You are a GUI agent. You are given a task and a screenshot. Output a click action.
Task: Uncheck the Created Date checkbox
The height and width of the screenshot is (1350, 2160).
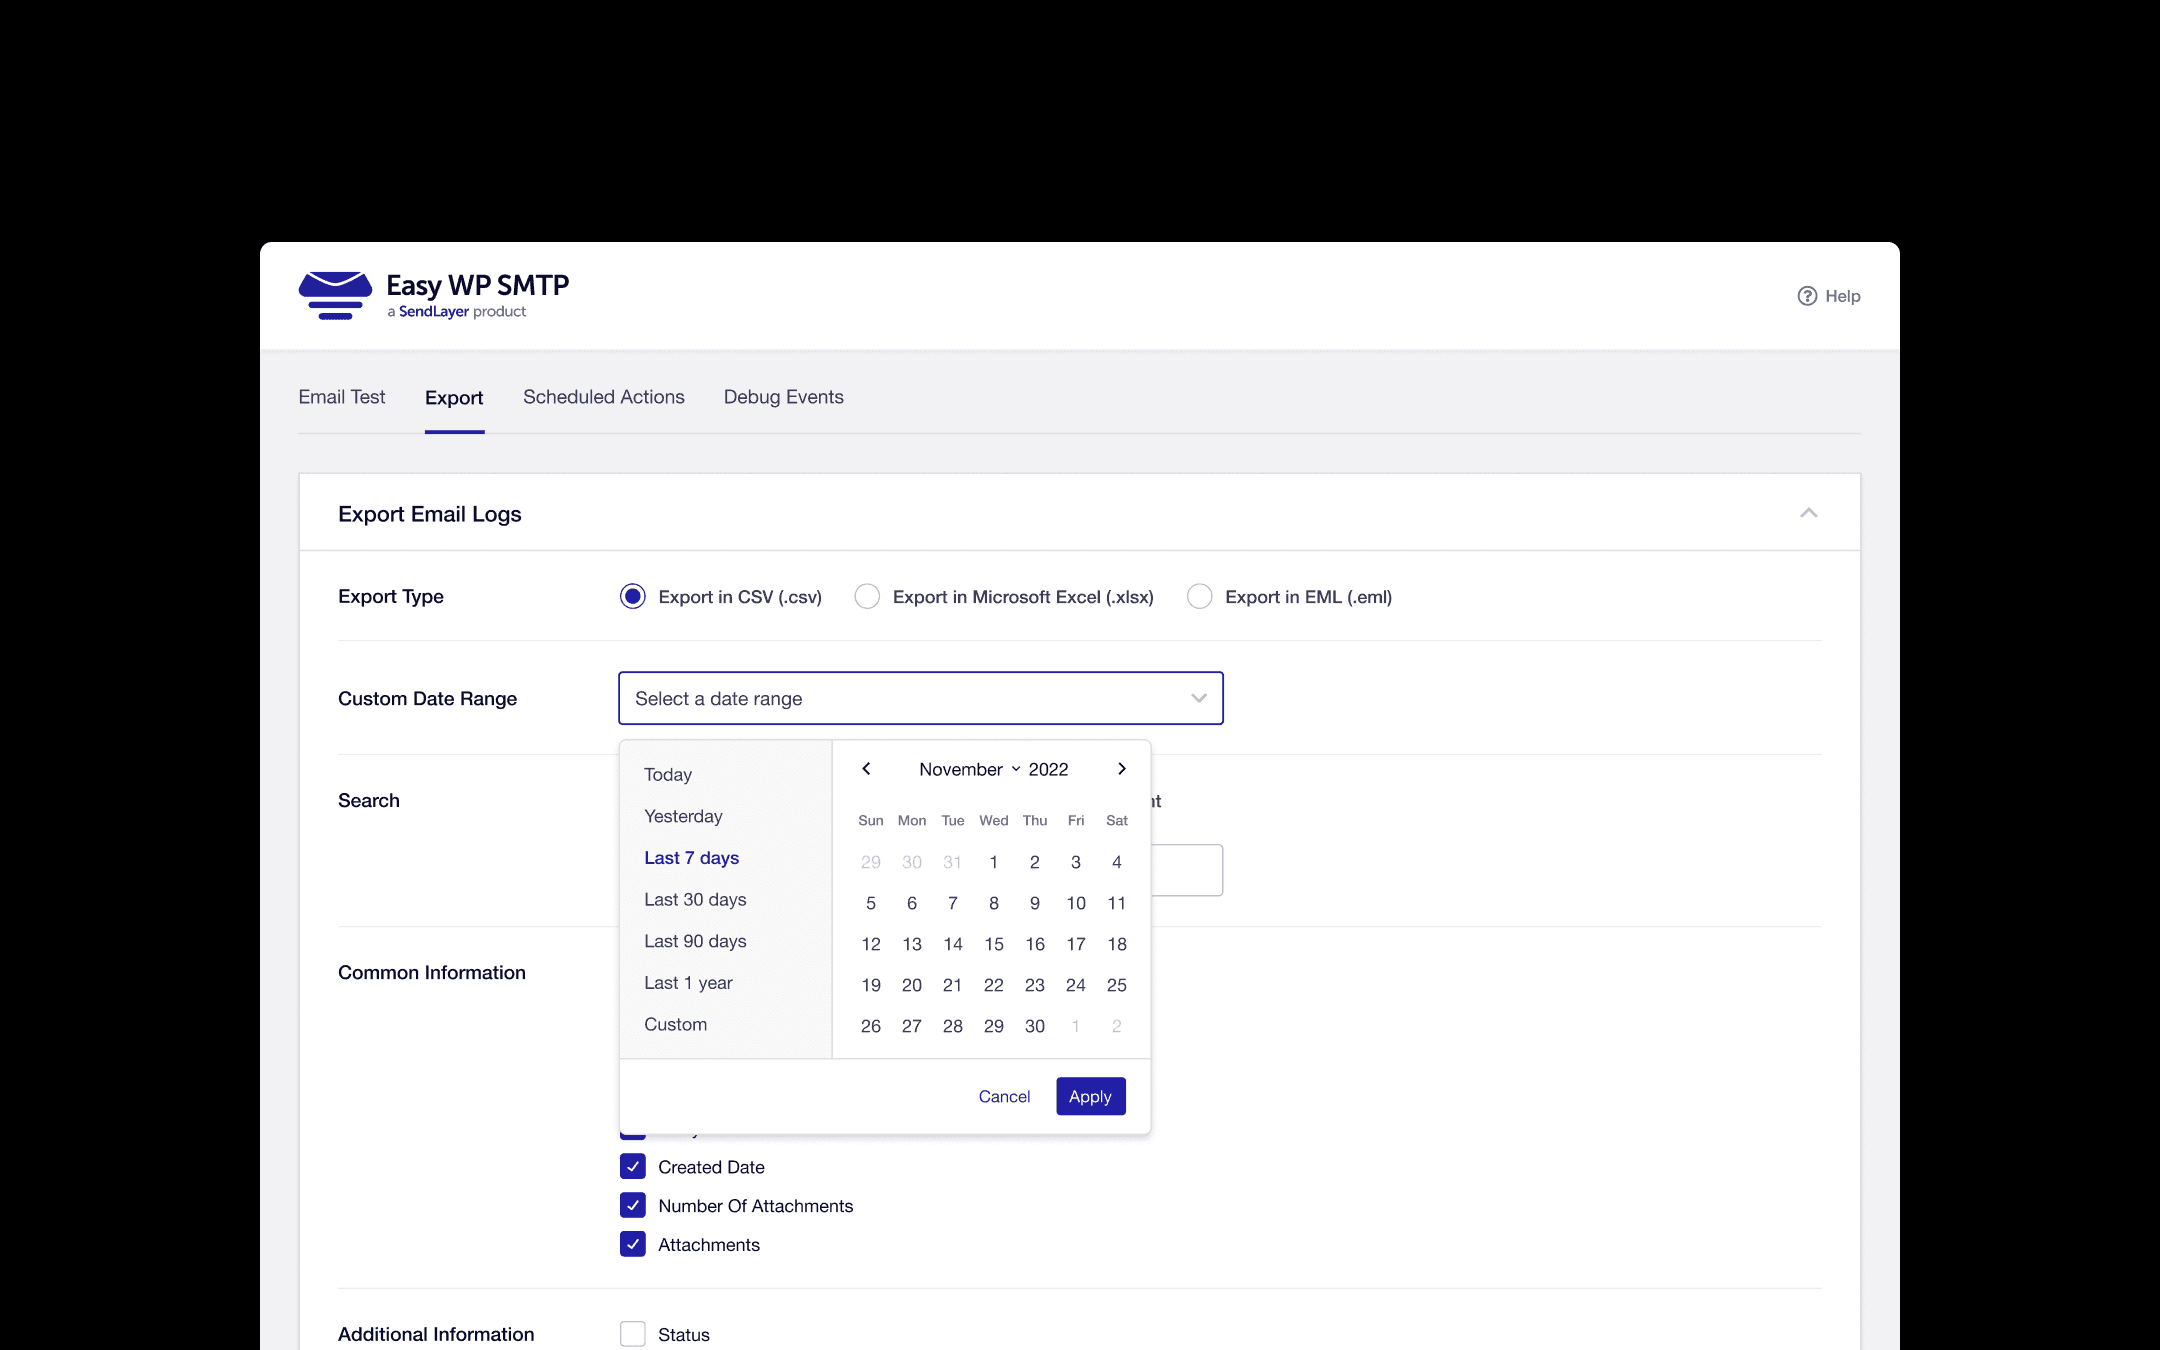point(633,1167)
